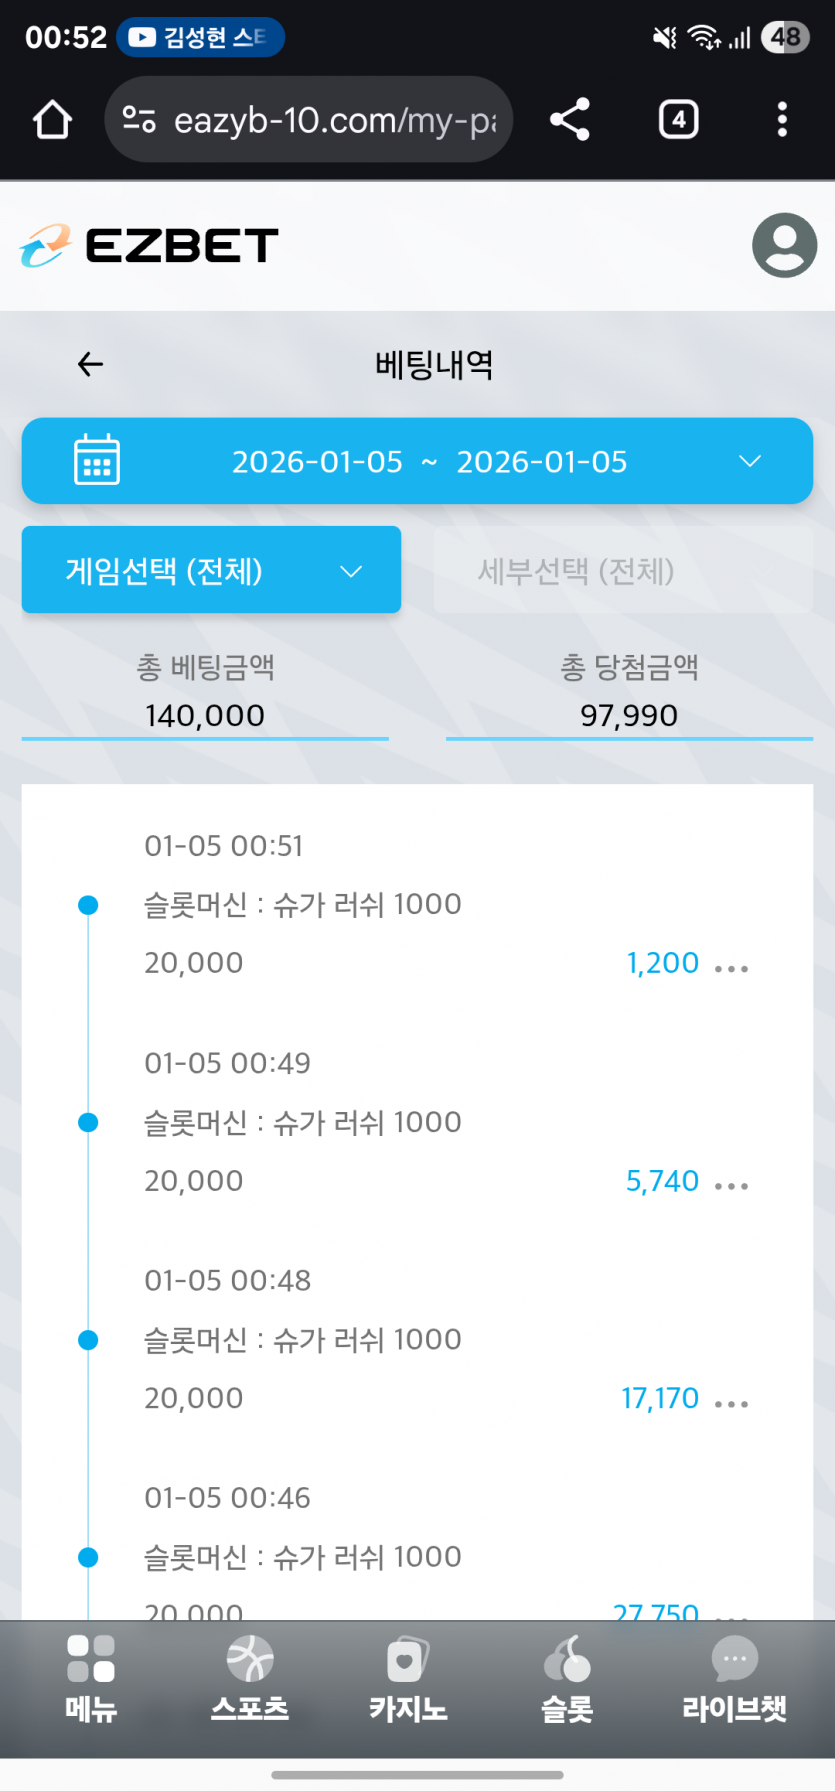This screenshot has width=835, height=1791.
Task: Switch to the 스포츠 tab
Action: tap(250, 1678)
